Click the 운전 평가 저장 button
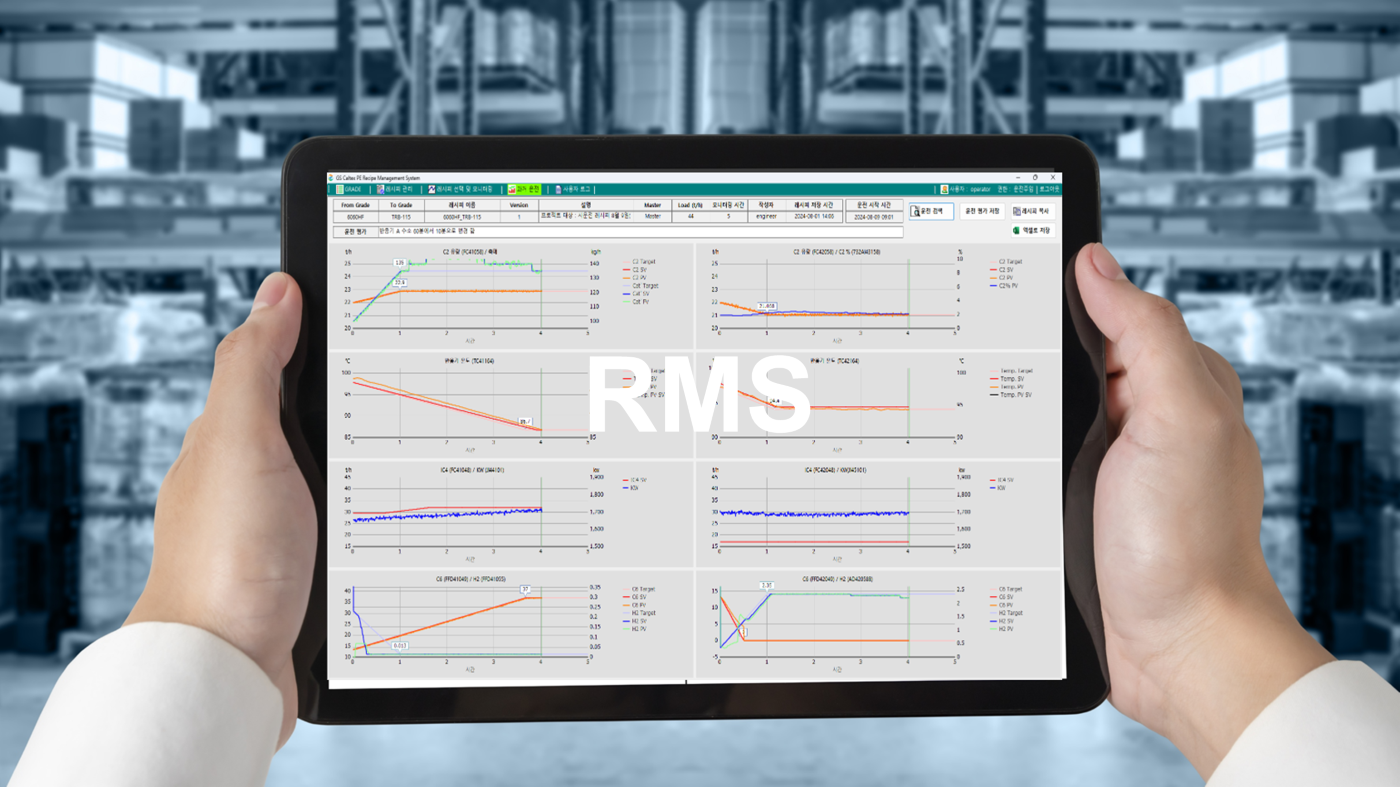The width and height of the screenshot is (1400, 787). click(x=981, y=212)
